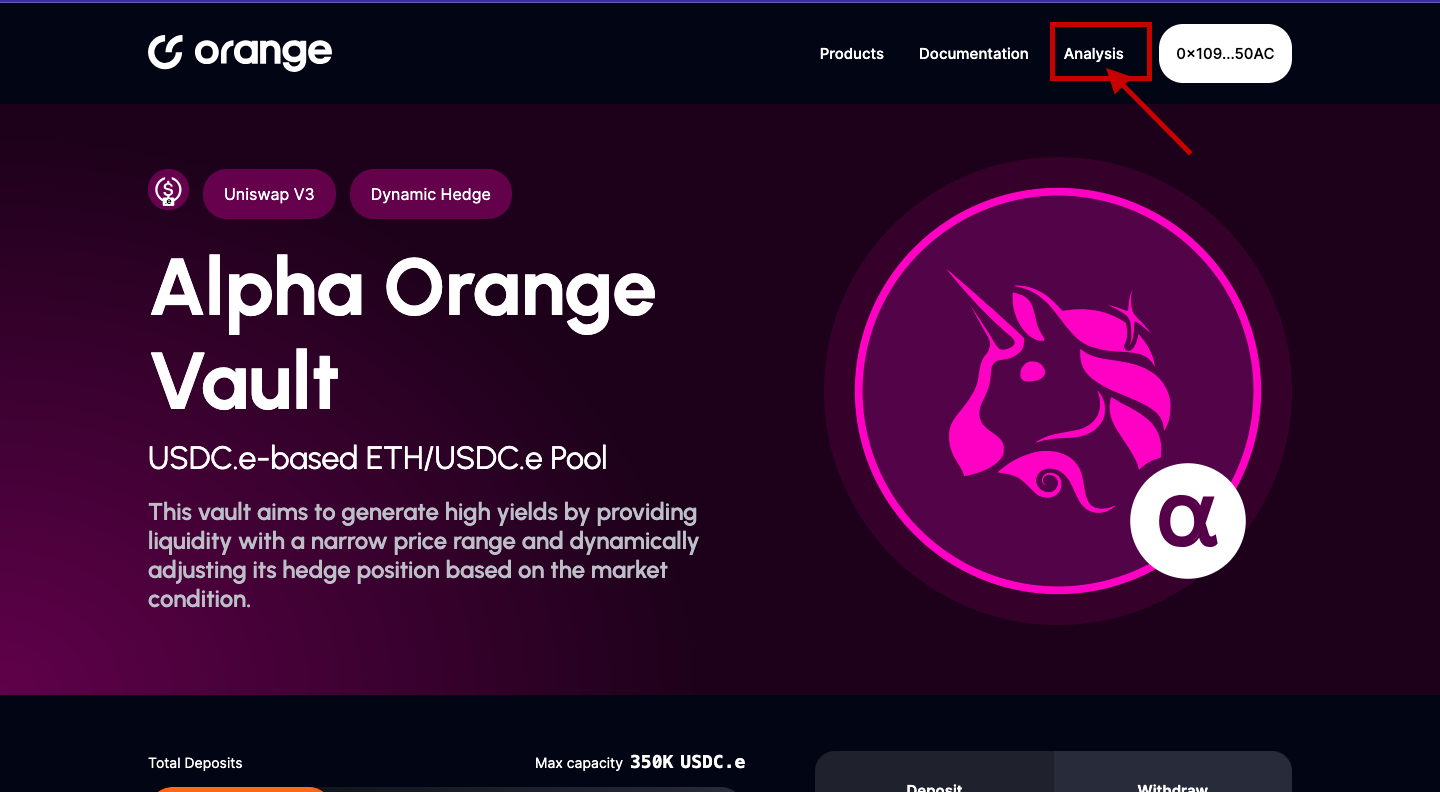Click the Uniswap unicorn logo graphic

coord(1057,391)
